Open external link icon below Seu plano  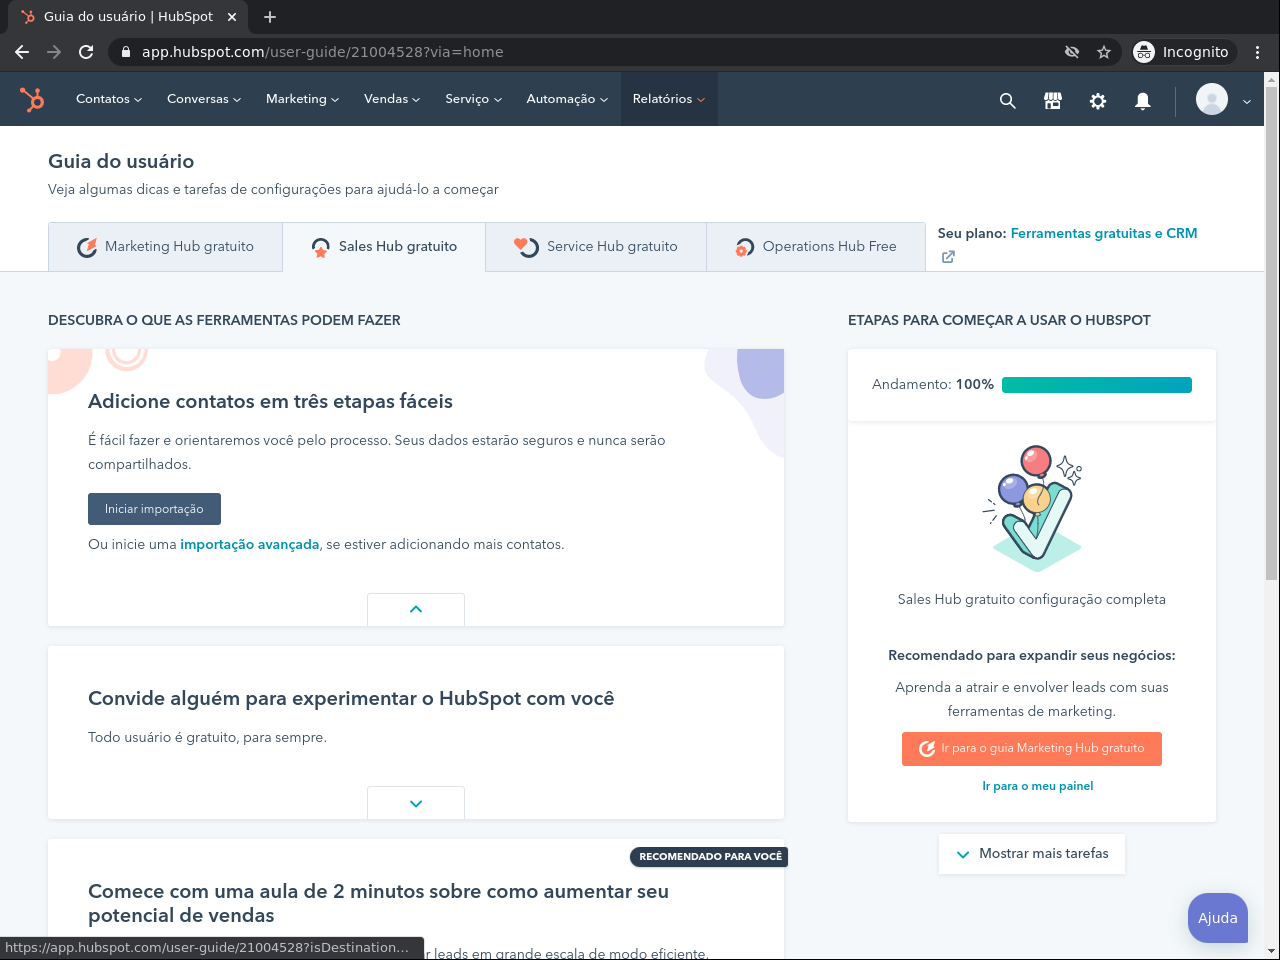948,257
